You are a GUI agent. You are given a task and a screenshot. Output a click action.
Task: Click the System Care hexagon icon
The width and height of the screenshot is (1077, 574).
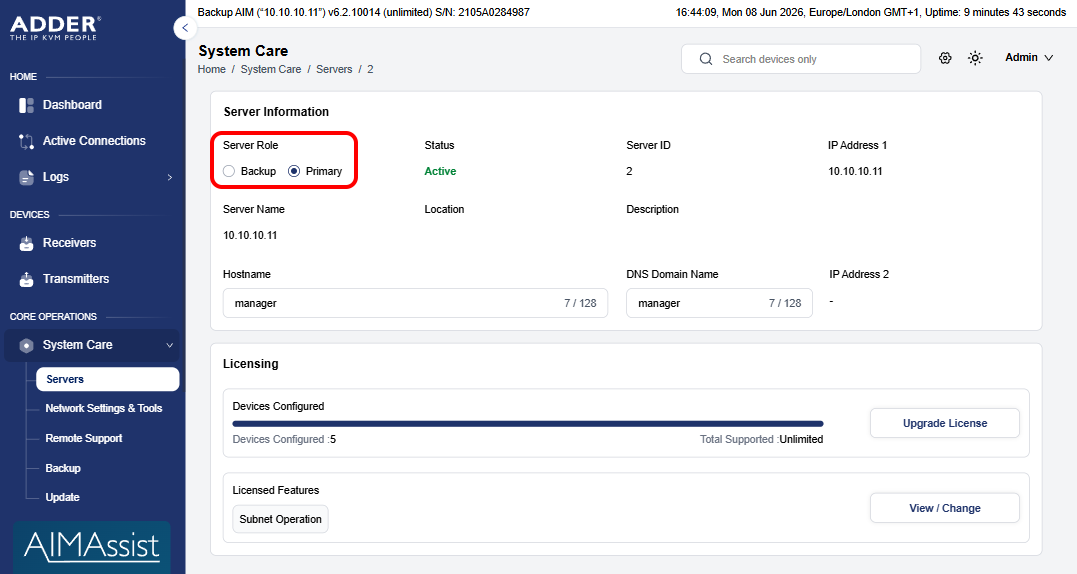pos(26,345)
